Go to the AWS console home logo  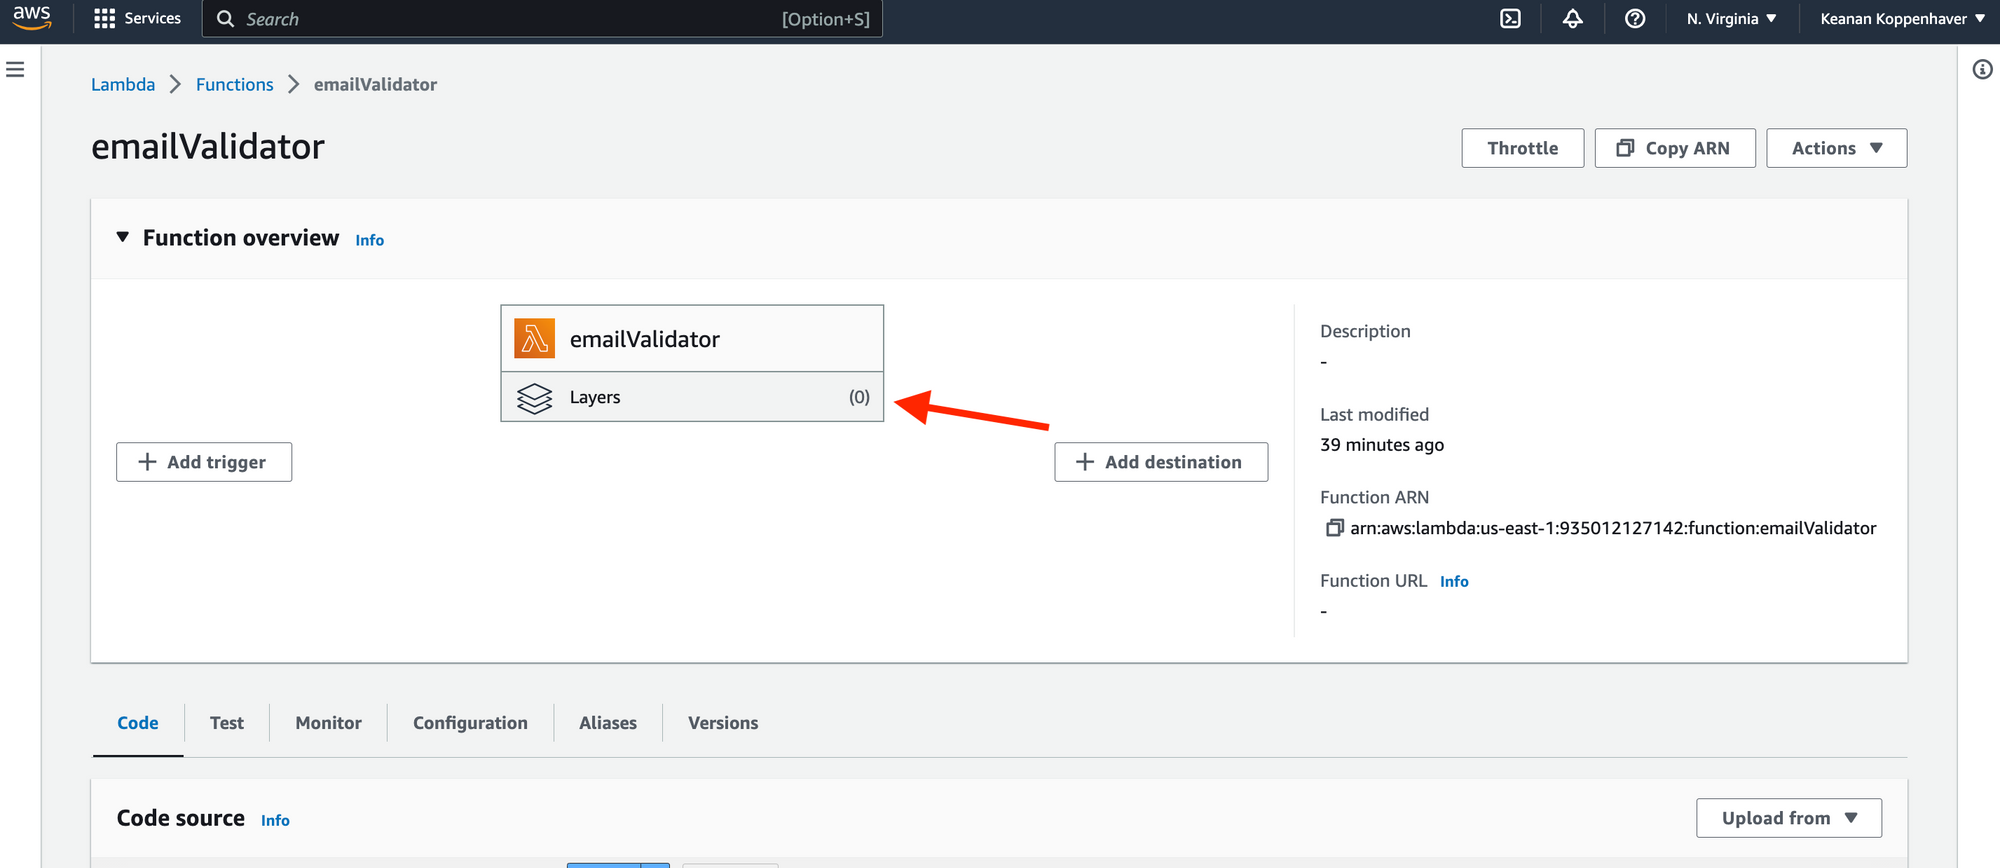(x=32, y=18)
